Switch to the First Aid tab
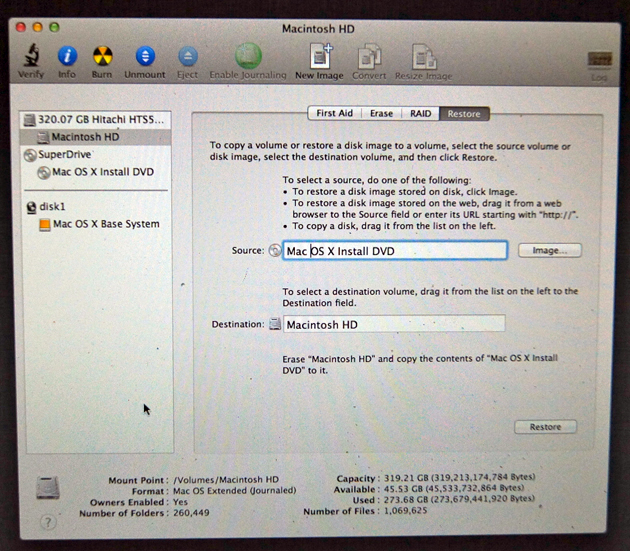 (335, 113)
